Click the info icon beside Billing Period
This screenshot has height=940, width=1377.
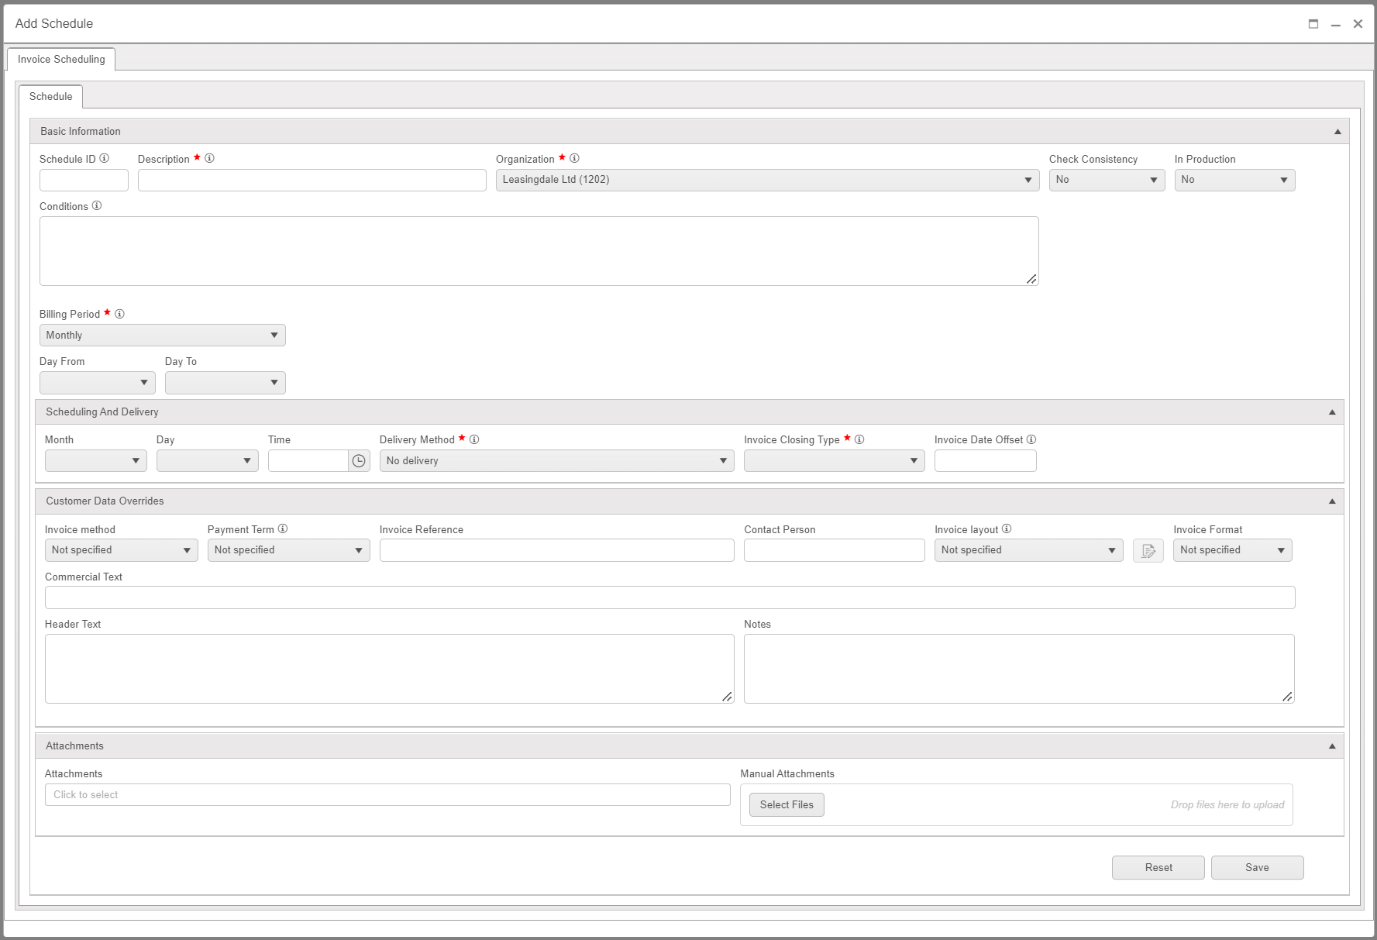click(119, 313)
